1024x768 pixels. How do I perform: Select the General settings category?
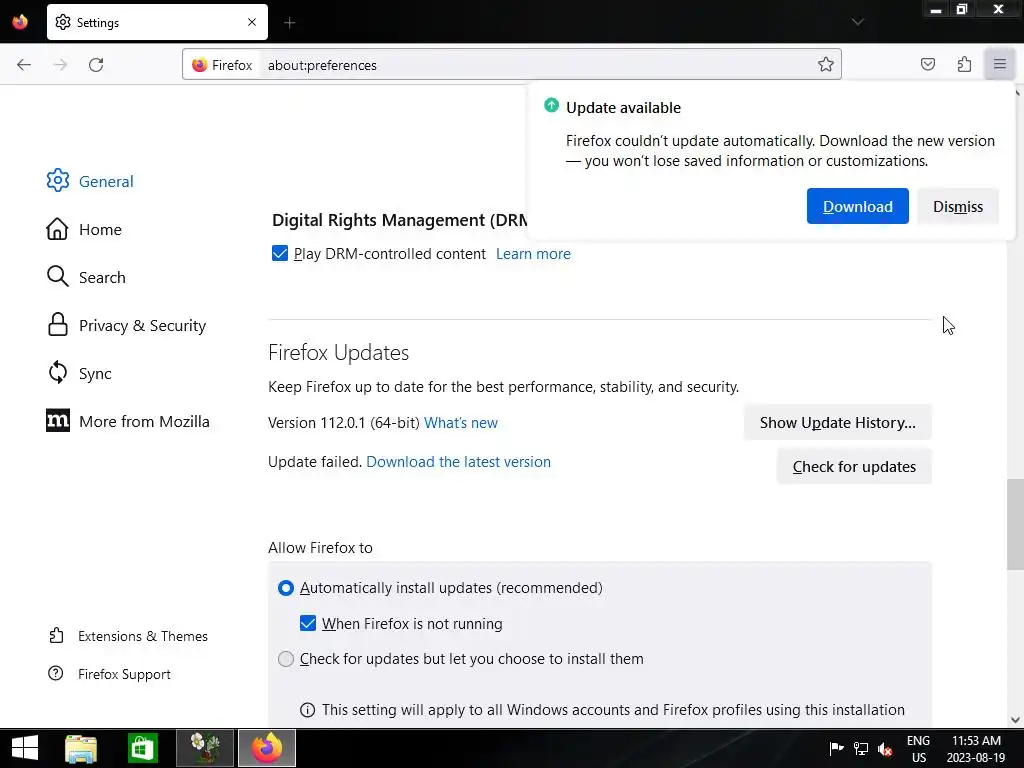click(x=106, y=181)
